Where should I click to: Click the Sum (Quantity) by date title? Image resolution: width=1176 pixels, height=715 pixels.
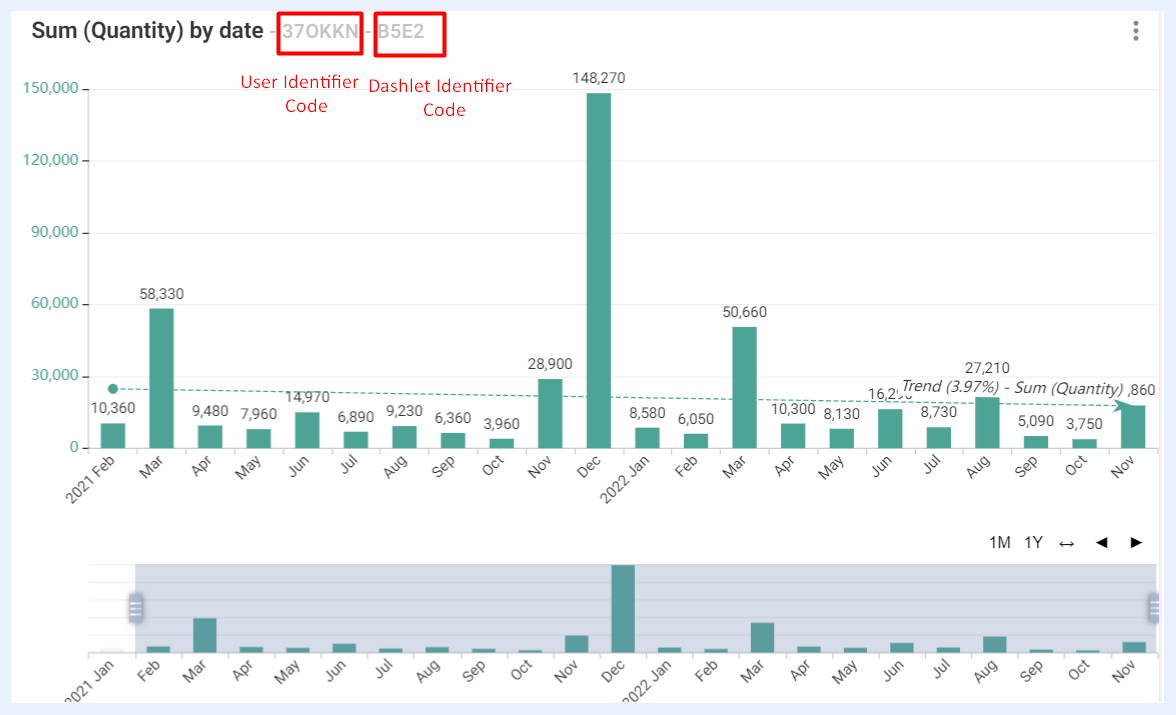tap(147, 31)
